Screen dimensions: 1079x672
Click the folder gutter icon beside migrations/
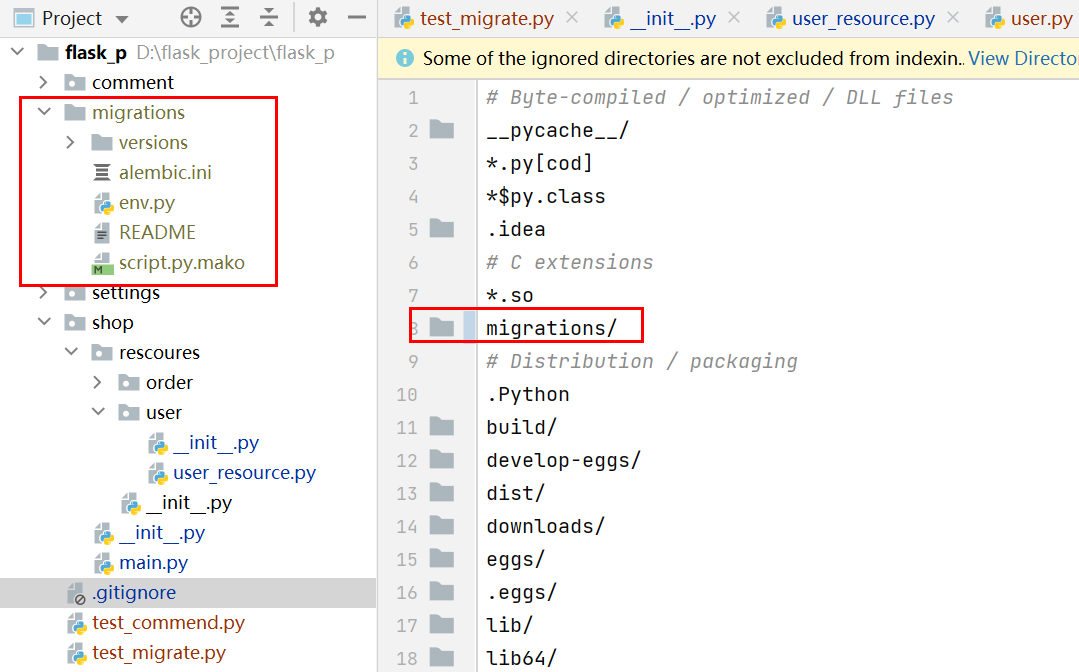442,327
